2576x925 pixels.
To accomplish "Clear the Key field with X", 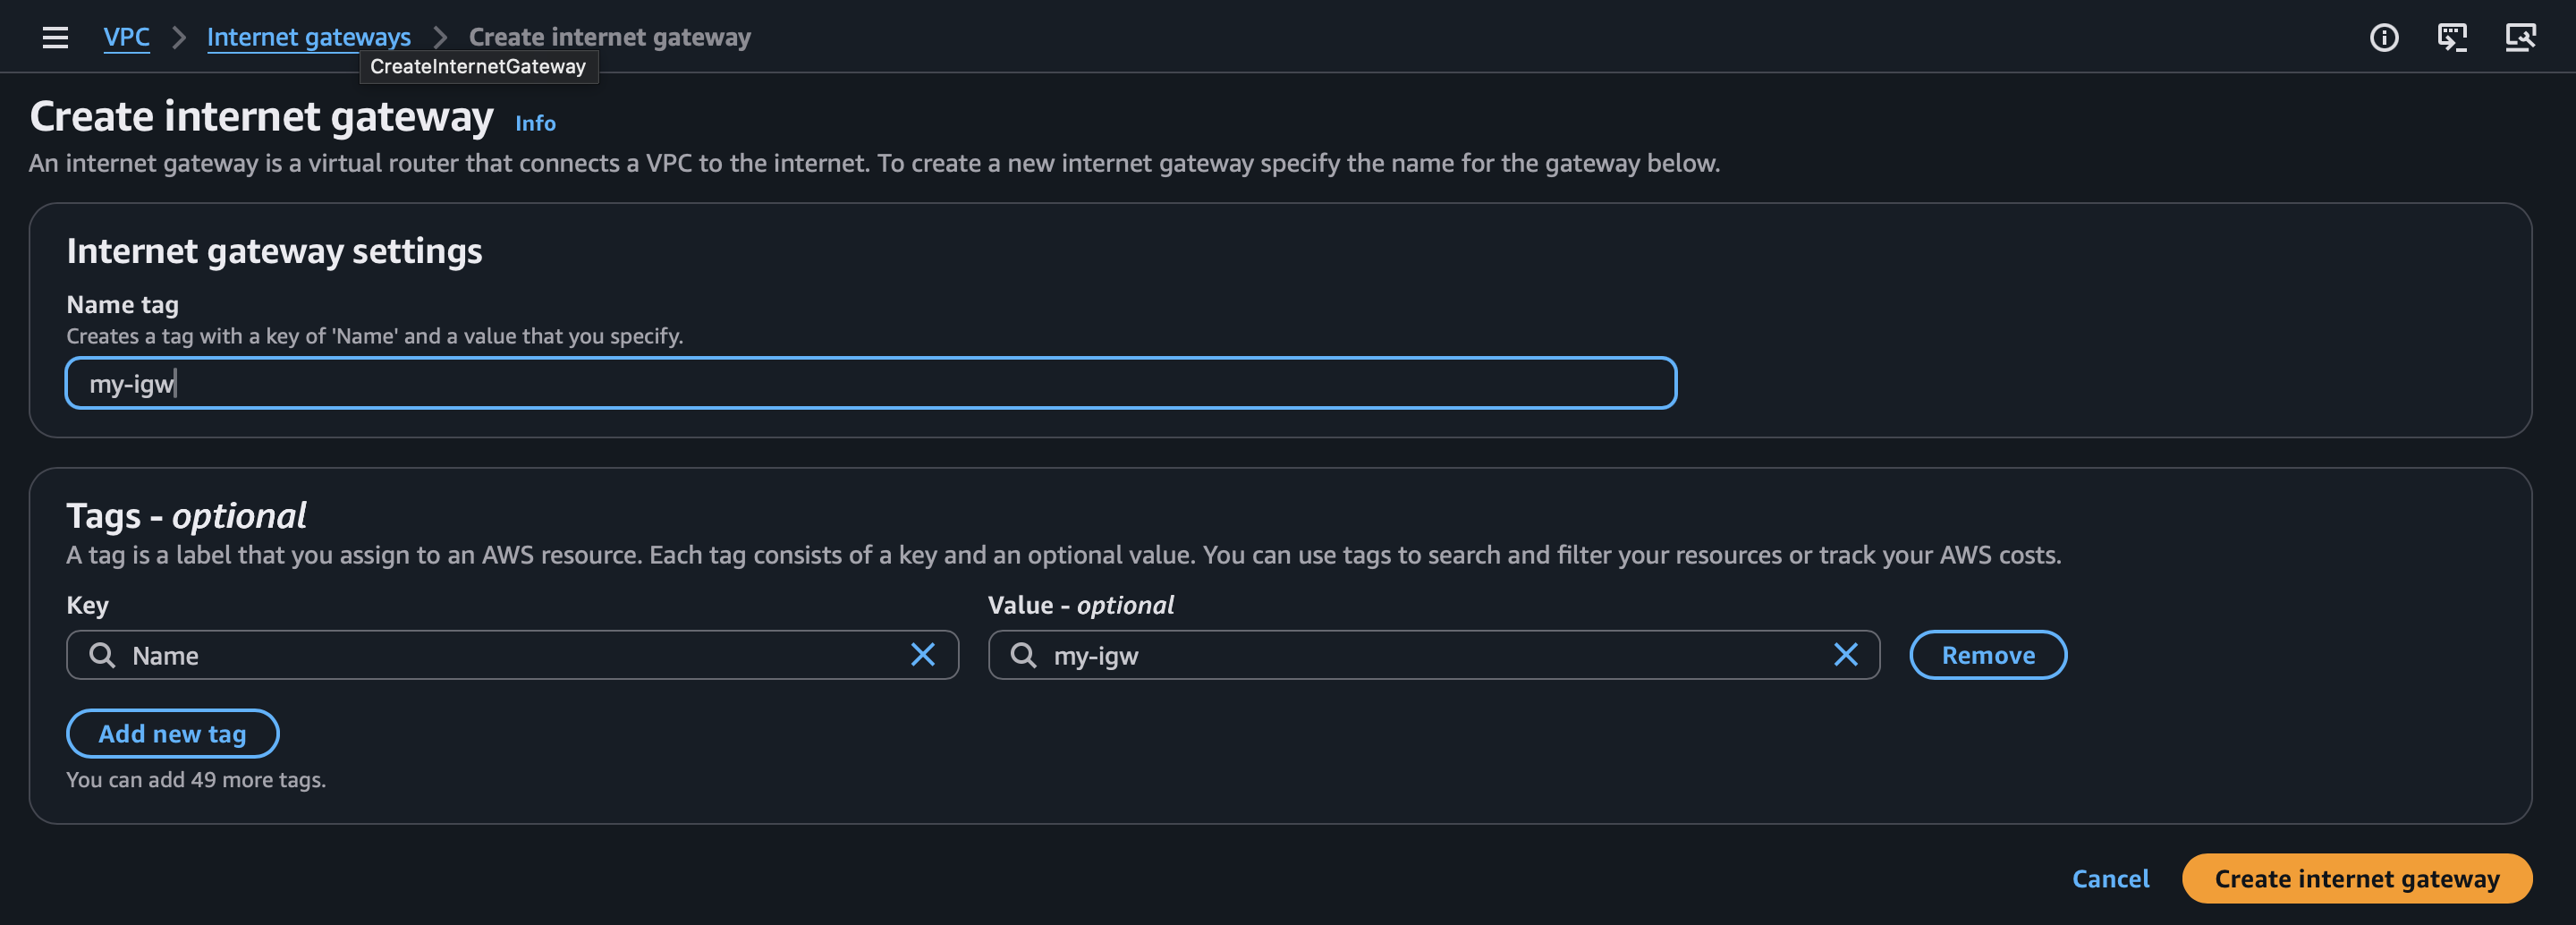I will tap(922, 655).
